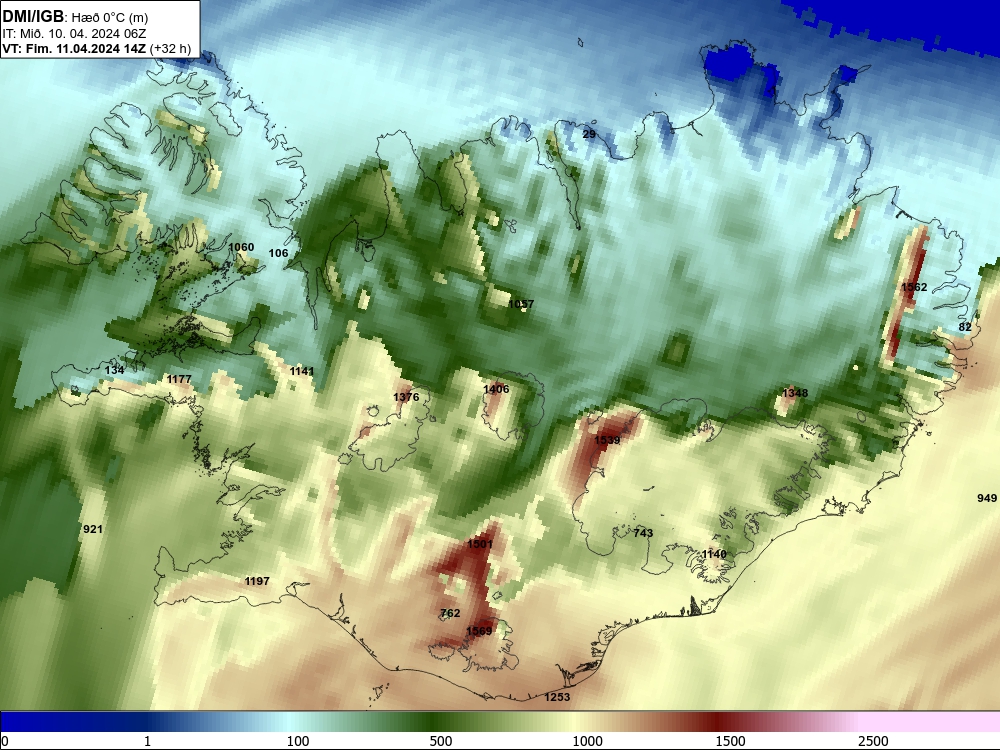Image resolution: width=1000 pixels, height=750 pixels.
Task: Select the 762 map label
Action: (450, 613)
